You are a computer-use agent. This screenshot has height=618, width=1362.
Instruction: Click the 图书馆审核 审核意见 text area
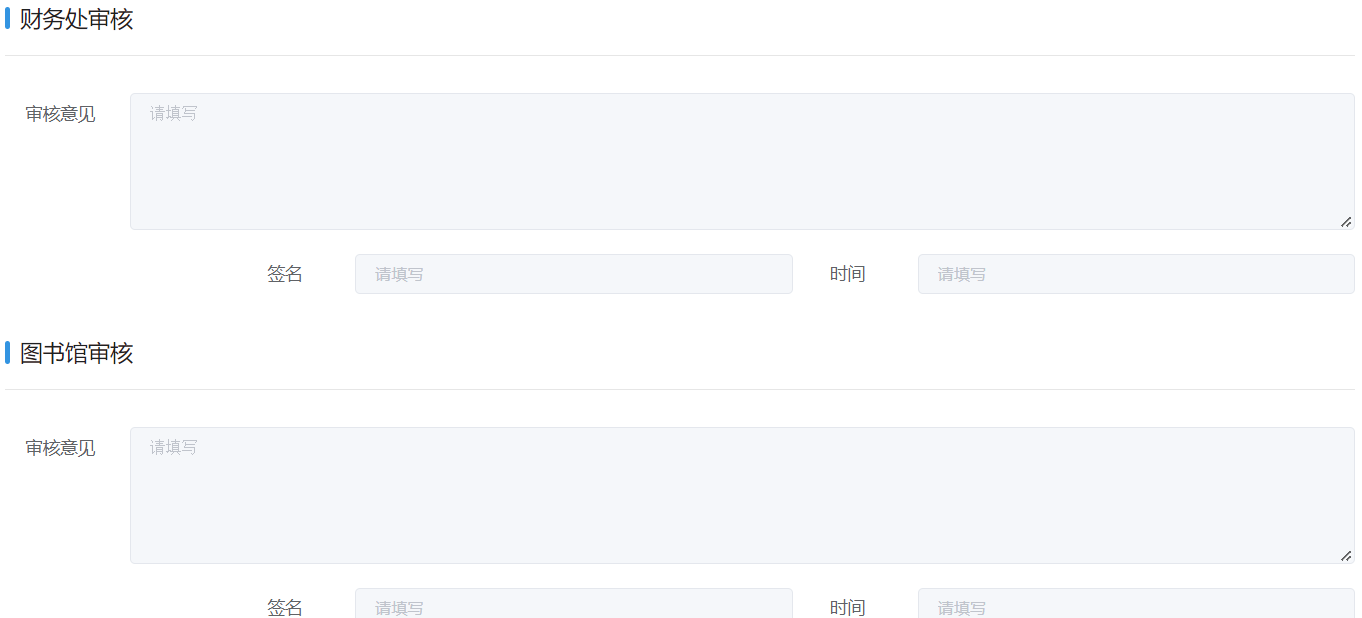[x=742, y=496]
